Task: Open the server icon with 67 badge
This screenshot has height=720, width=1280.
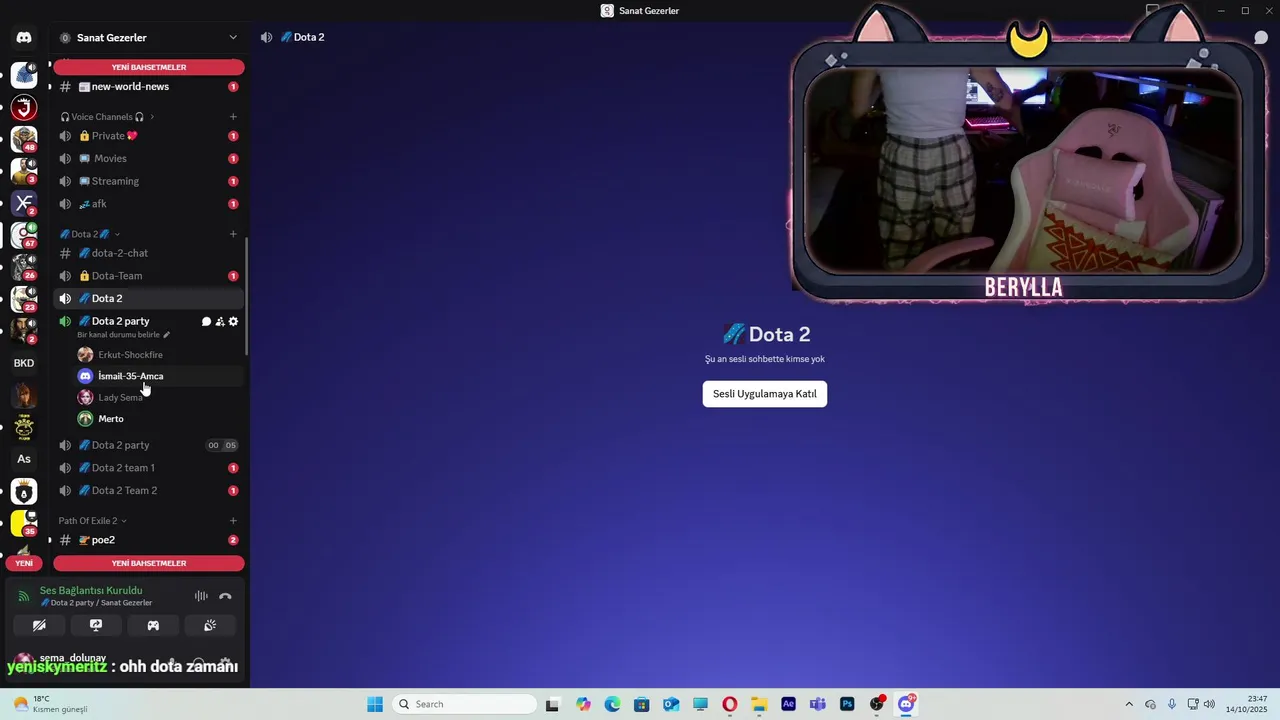Action: pyautogui.click(x=24, y=235)
